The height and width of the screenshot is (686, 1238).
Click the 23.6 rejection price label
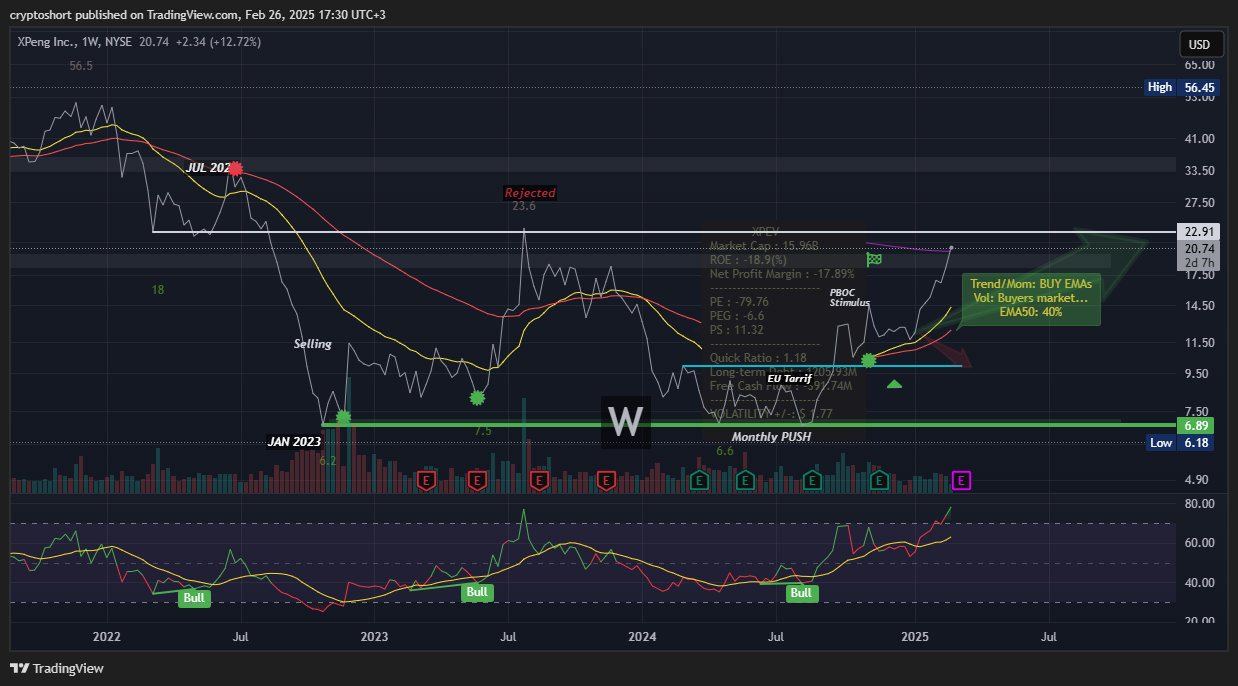(x=524, y=206)
